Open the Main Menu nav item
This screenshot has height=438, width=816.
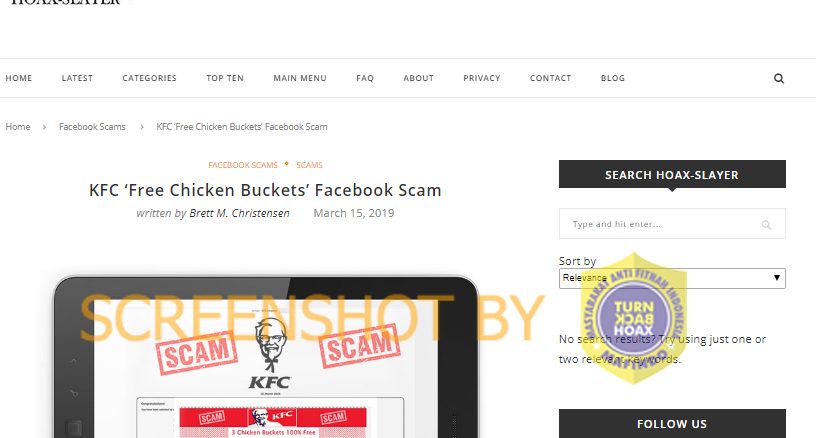tap(300, 78)
